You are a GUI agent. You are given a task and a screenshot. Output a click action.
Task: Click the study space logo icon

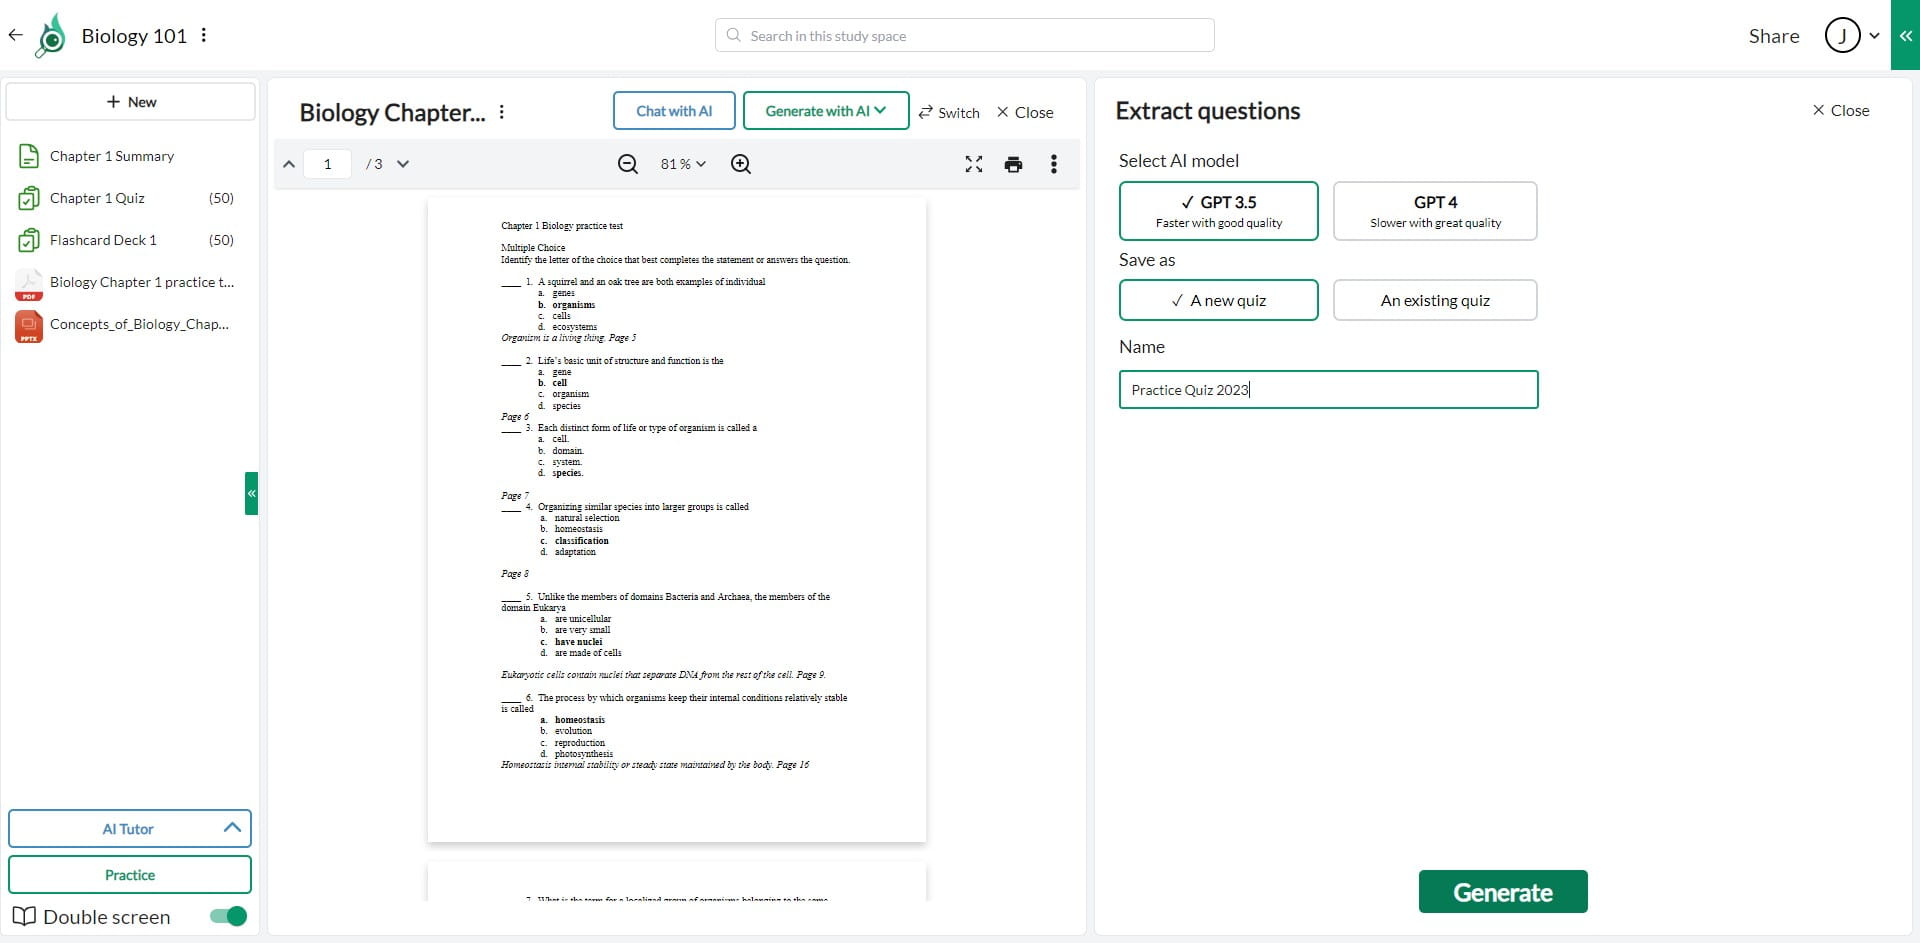tap(50, 36)
